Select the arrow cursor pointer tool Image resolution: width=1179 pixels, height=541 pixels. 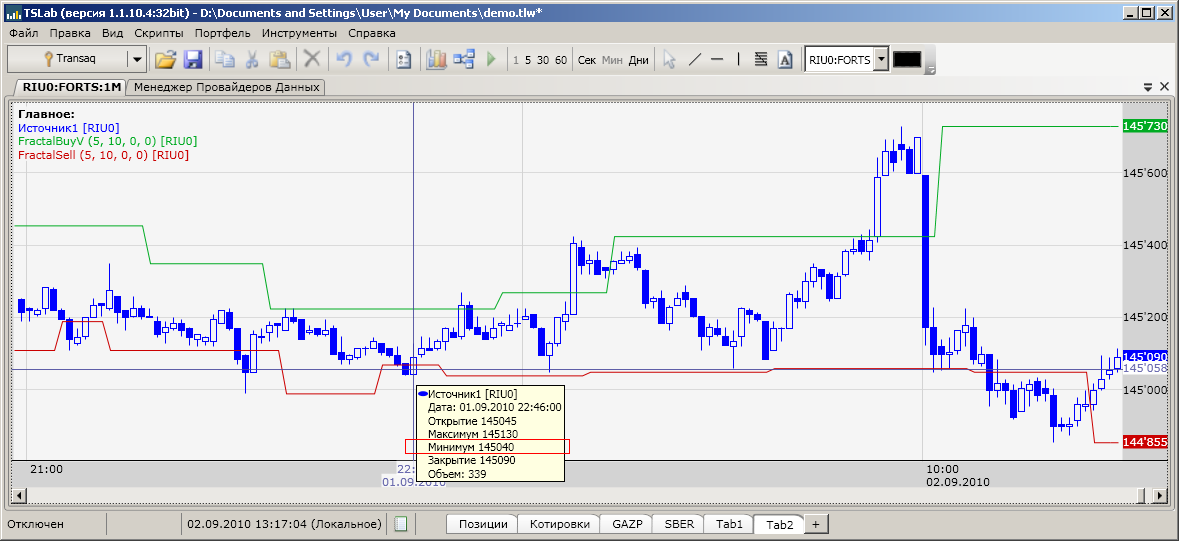pos(669,59)
